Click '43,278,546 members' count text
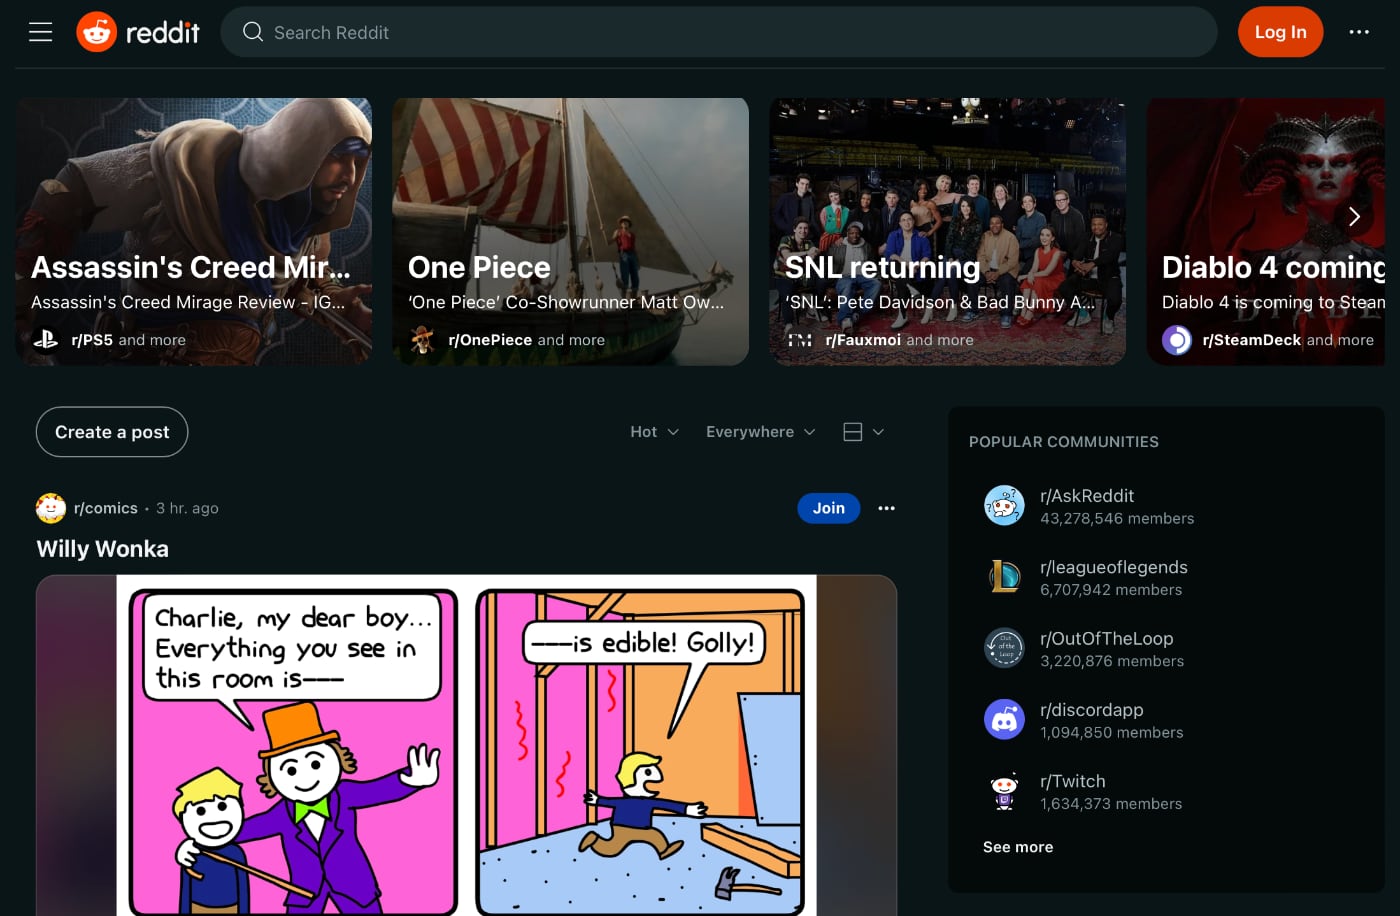Viewport: 1400px width, 916px height. pyautogui.click(x=1117, y=518)
